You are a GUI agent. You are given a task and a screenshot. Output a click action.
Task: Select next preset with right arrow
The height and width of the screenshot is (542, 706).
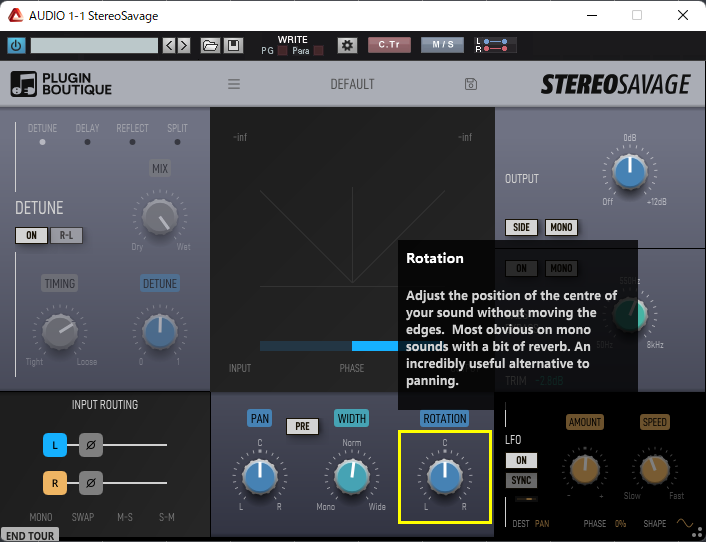tap(184, 45)
